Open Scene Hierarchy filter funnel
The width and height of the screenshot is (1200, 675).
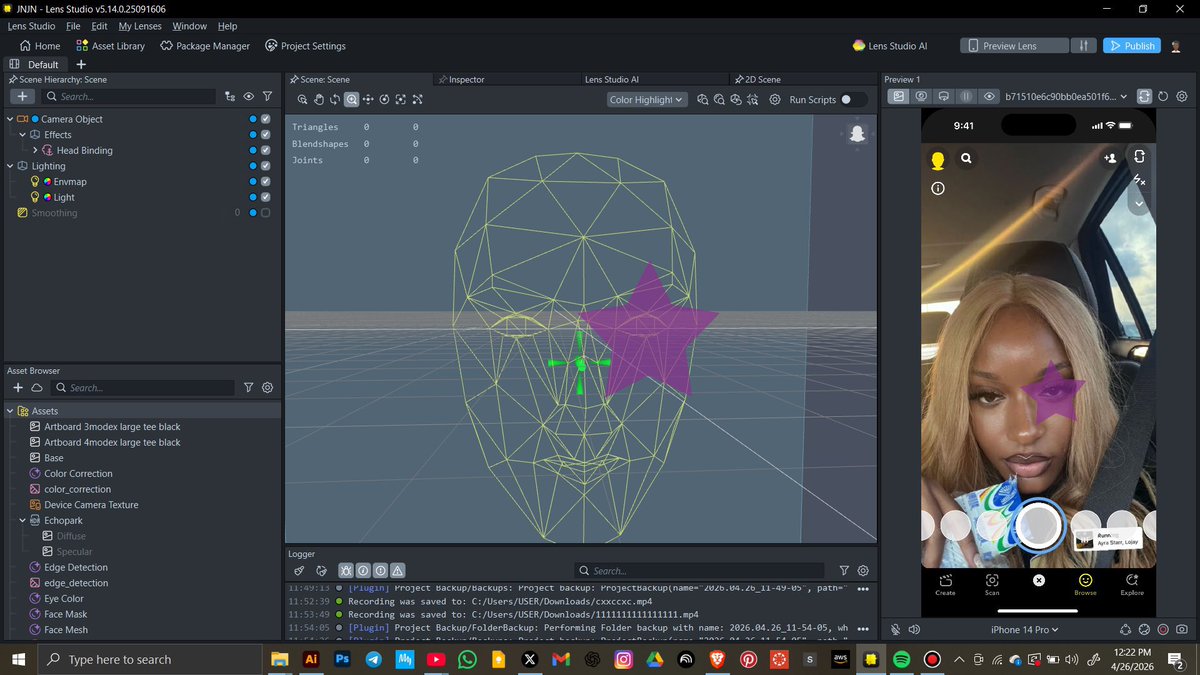click(x=267, y=96)
